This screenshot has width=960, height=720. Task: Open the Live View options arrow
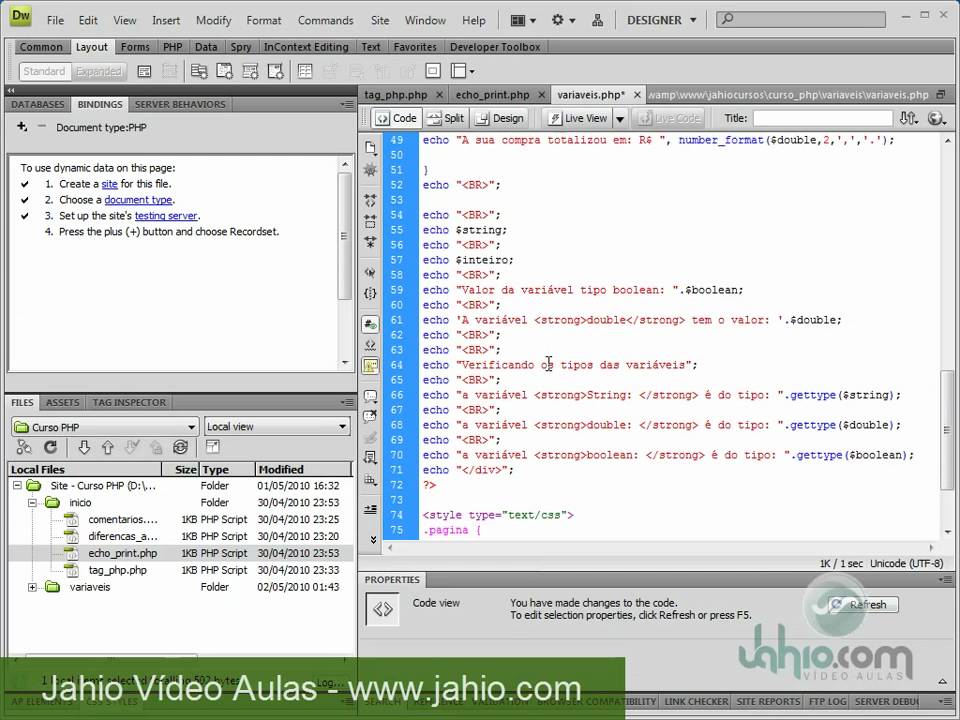[620, 118]
